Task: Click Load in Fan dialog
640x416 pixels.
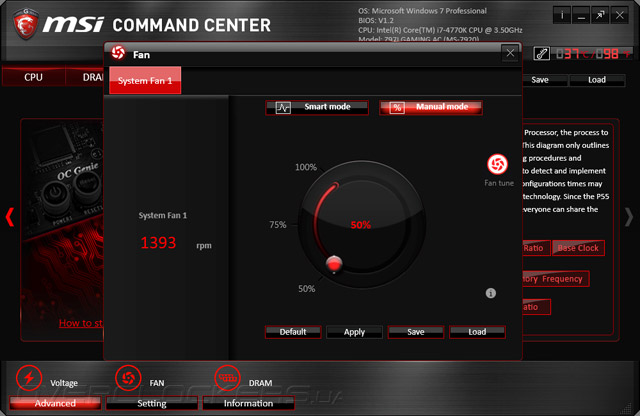Action: coord(477,332)
